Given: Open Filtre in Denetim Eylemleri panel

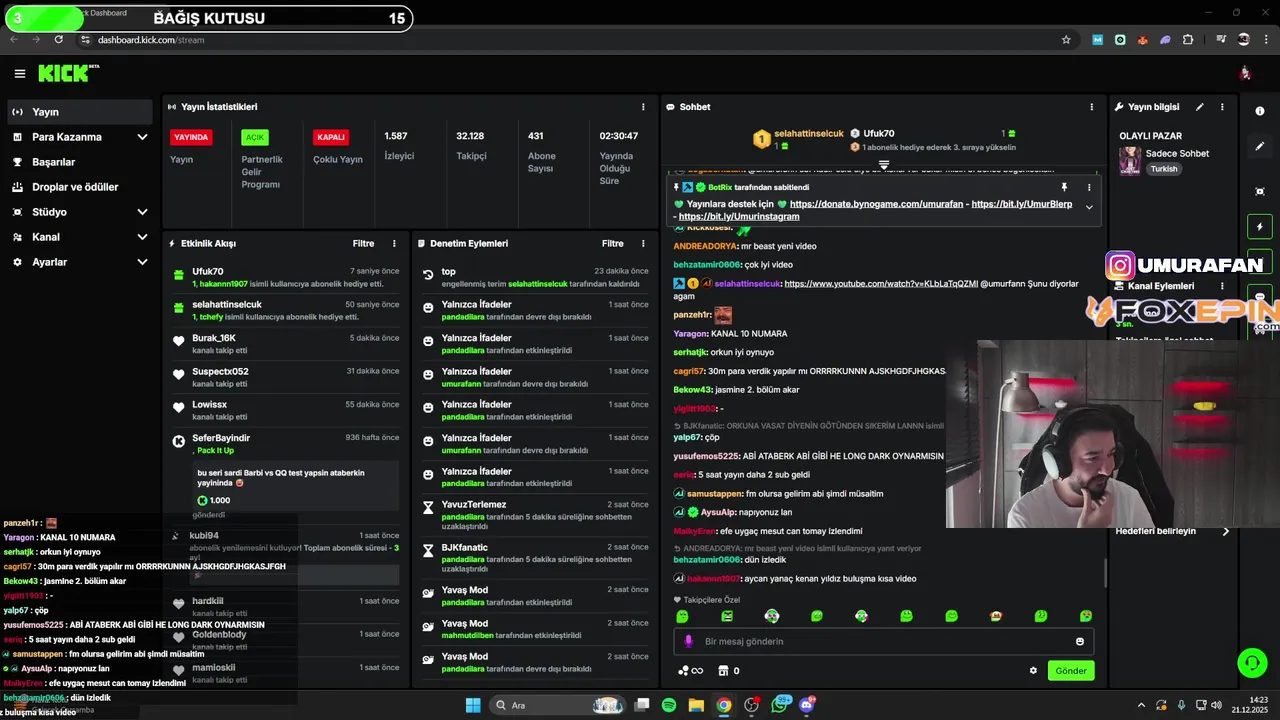Looking at the screenshot, I should point(612,244).
